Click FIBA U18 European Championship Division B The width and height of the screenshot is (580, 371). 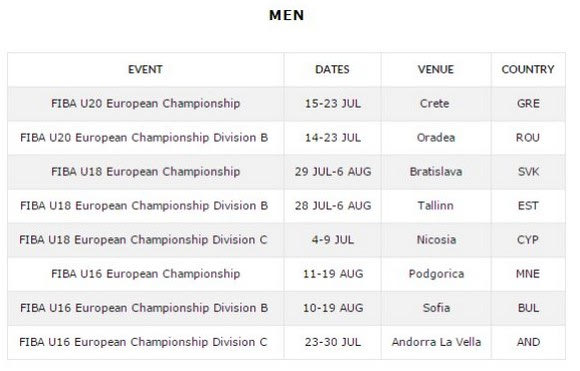tap(144, 206)
